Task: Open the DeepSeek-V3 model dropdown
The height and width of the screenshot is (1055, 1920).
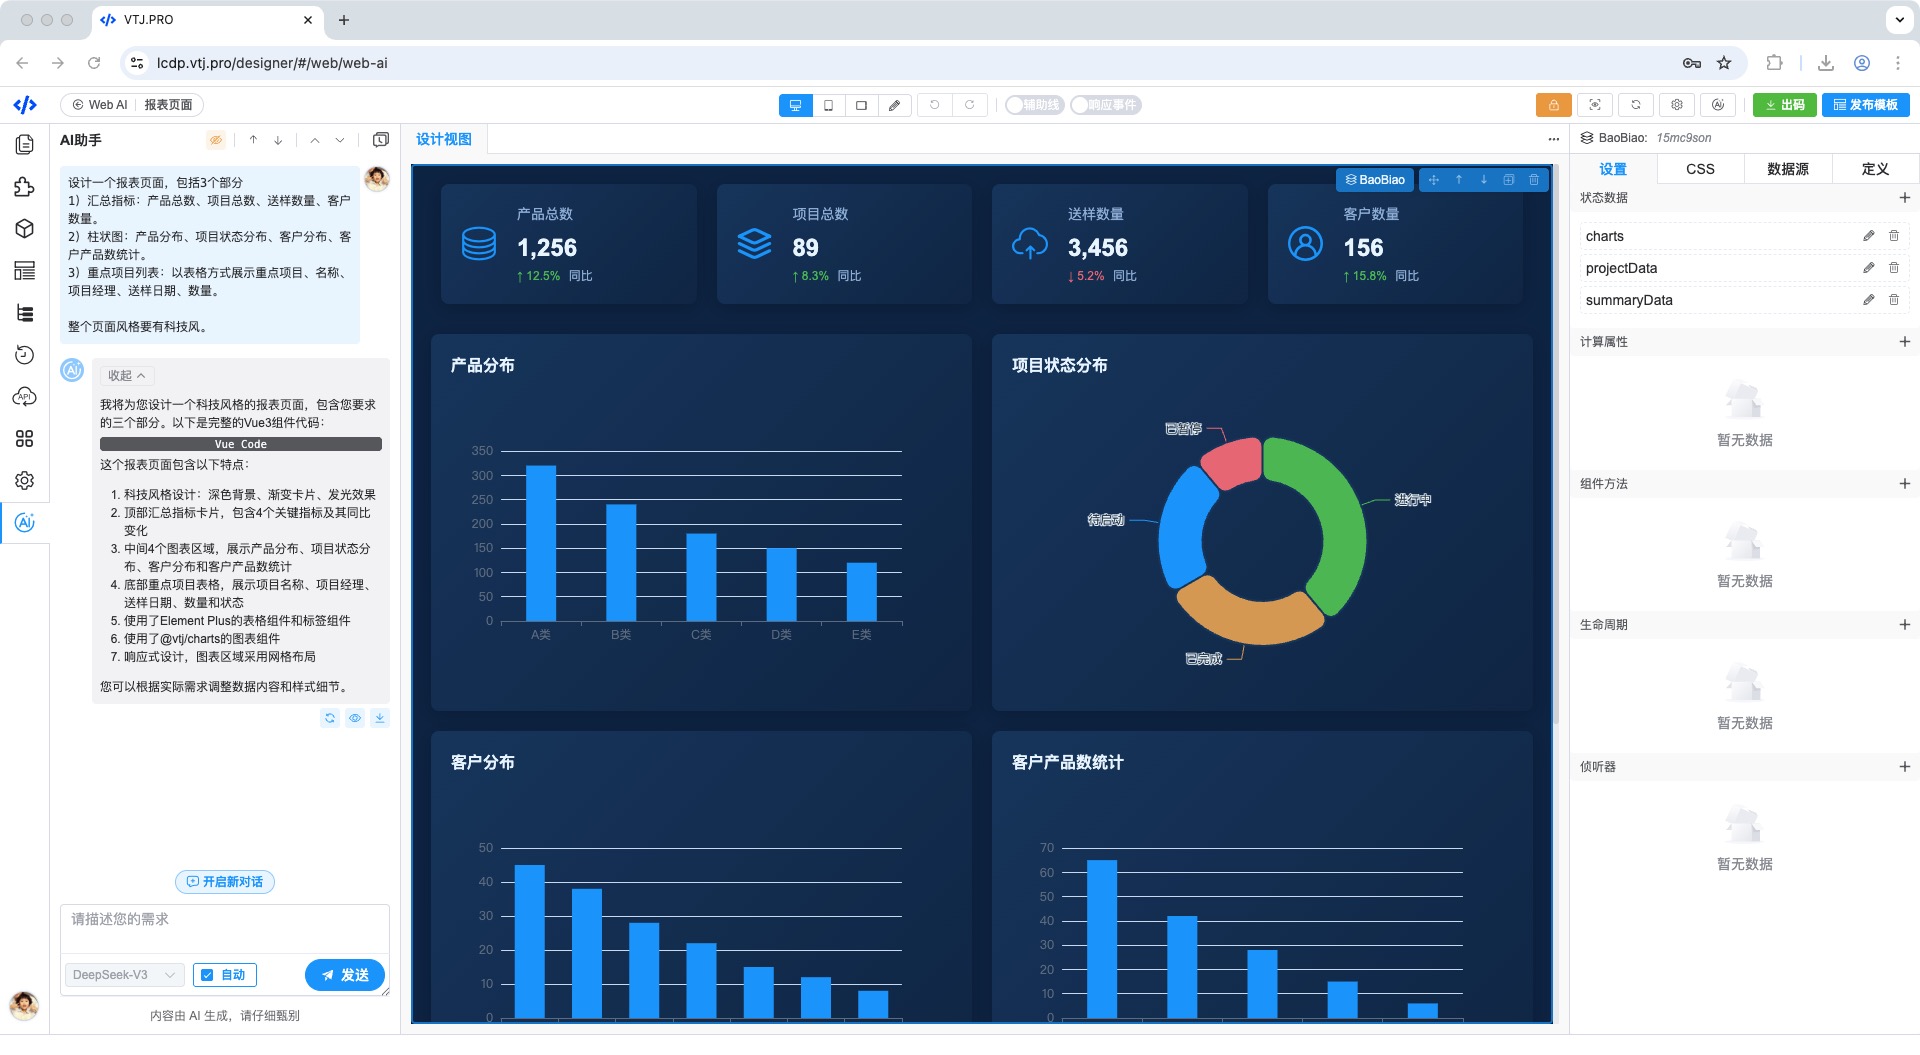Action: pyautogui.click(x=124, y=975)
